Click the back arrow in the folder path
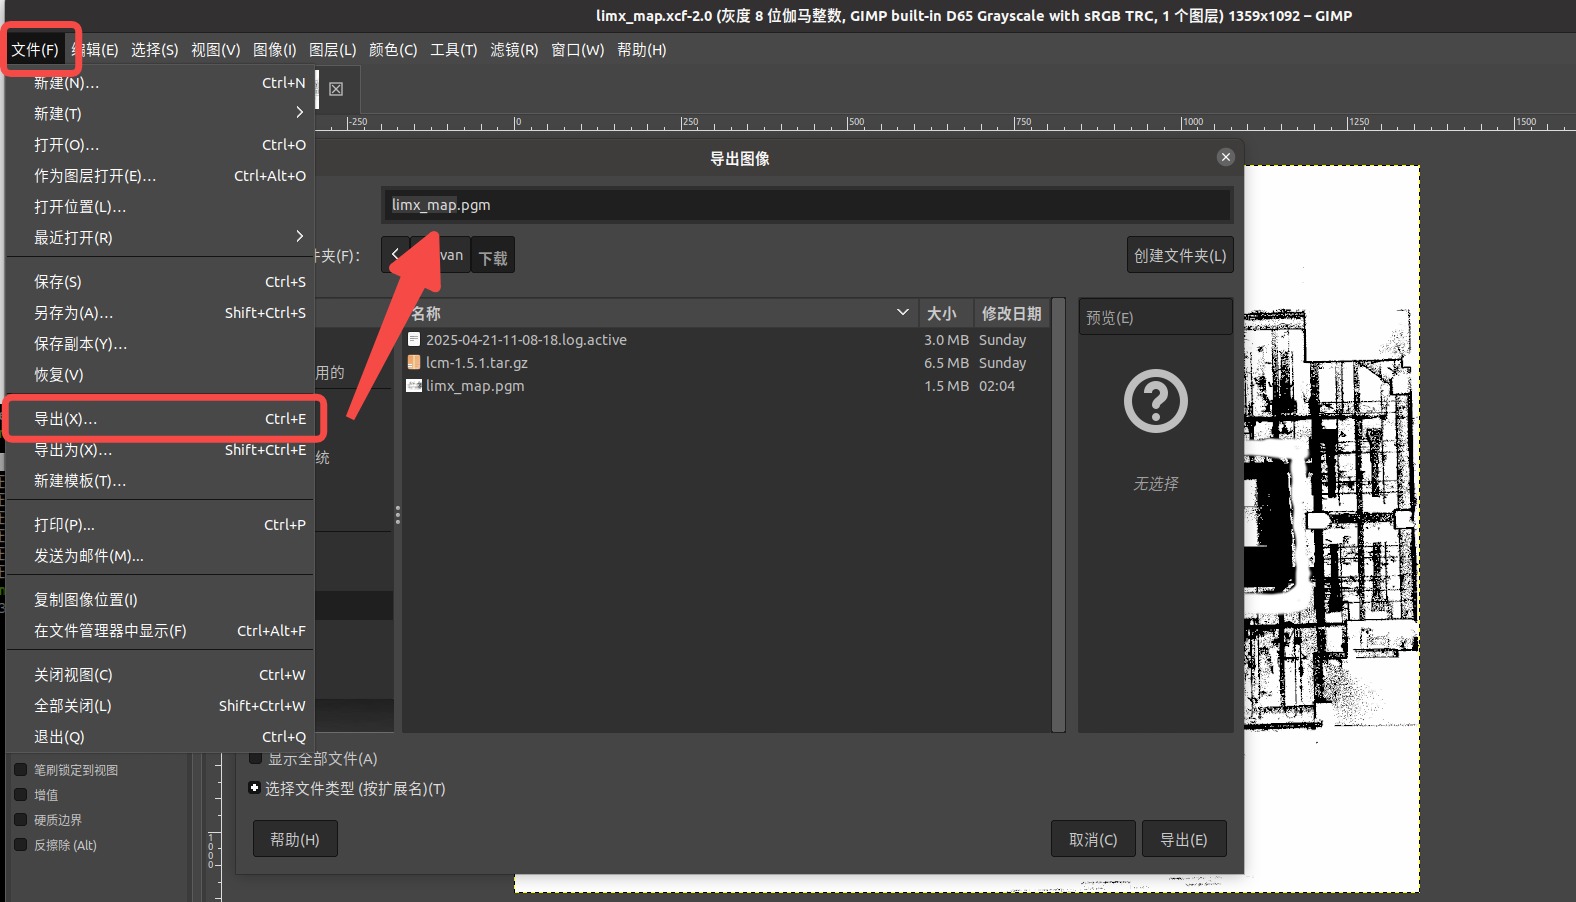Image resolution: width=1576 pixels, height=902 pixels. click(395, 255)
